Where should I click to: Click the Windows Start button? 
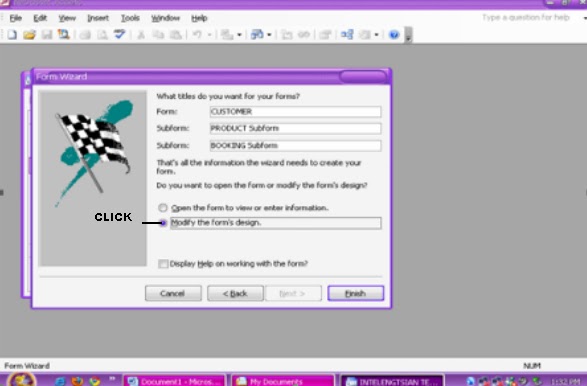tap(22, 380)
